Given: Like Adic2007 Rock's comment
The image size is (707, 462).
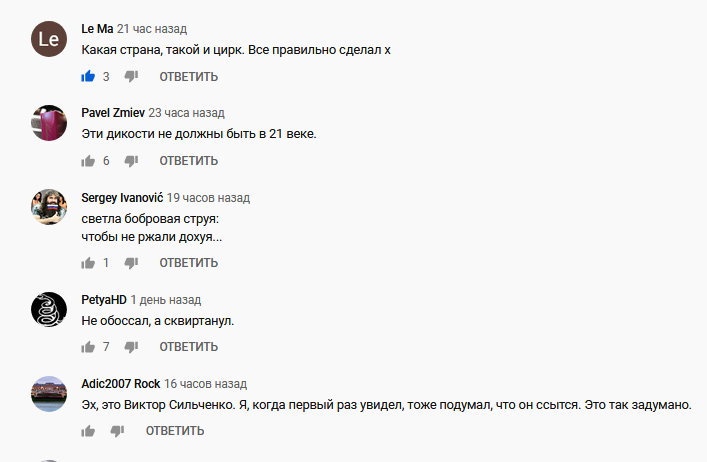Looking at the screenshot, I should pyautogui.click(x=88, y=430).
